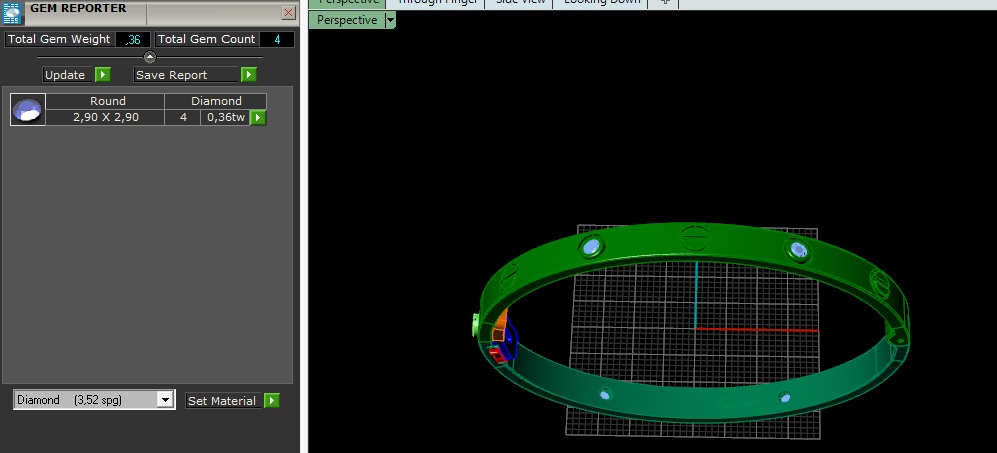Click the Total Gem Count value field

pyautogui.click(x=277, y=39)
